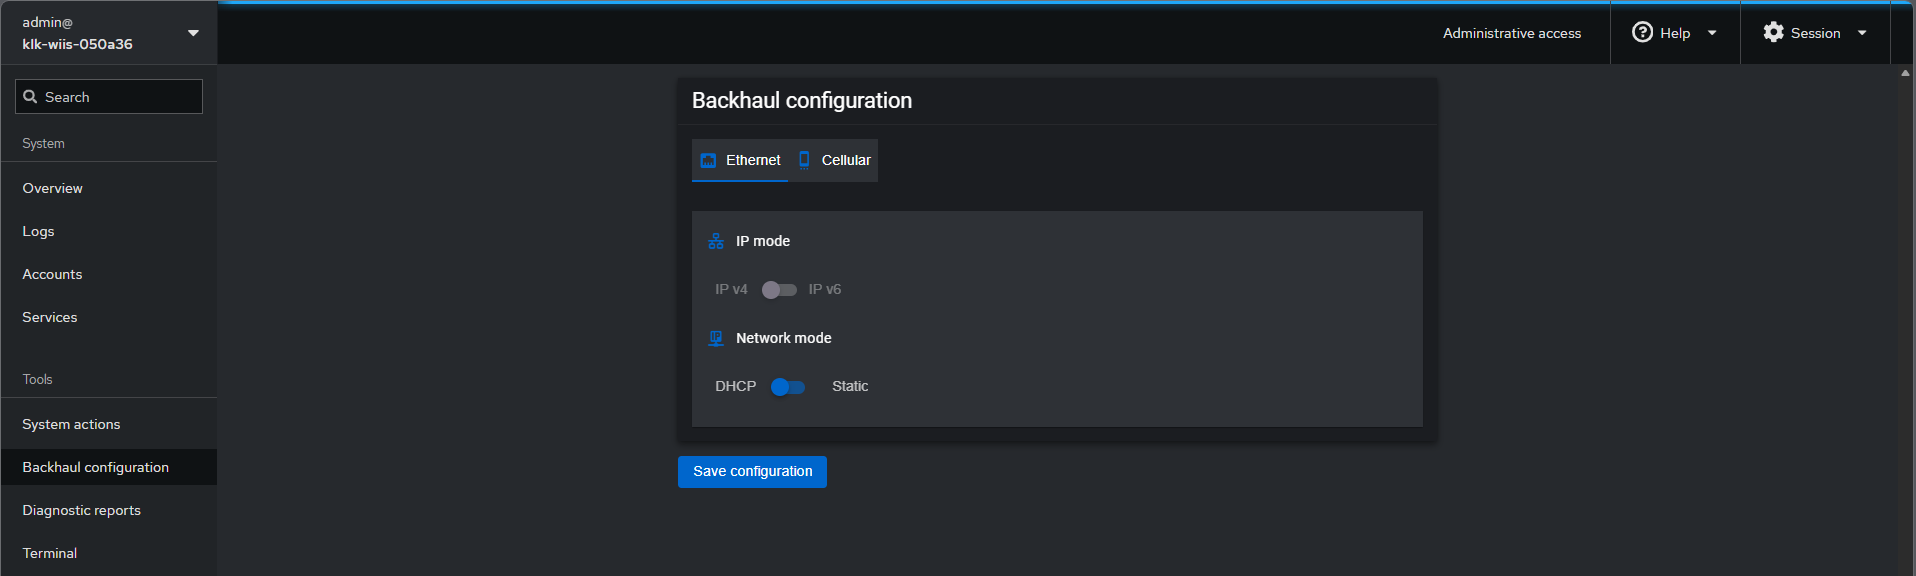Screen dimensions: 1916x576
Task: Toggle the DHCP / Static switch
Action: click(788, 387)
